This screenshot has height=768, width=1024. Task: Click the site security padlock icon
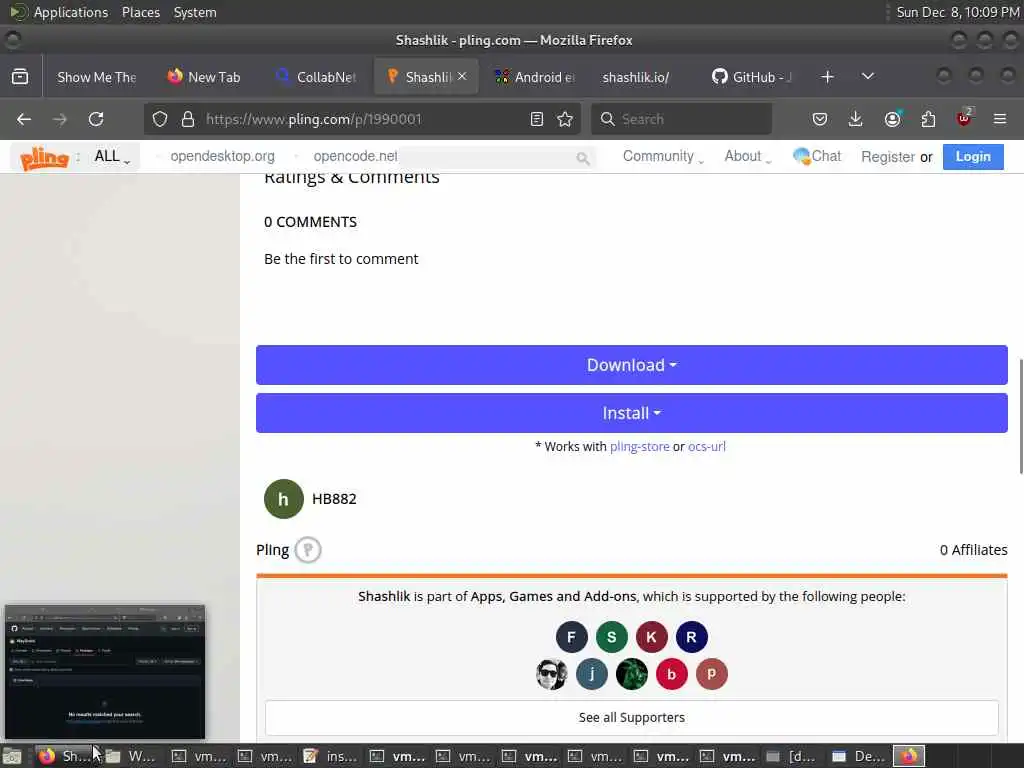(x=188, y=119)
